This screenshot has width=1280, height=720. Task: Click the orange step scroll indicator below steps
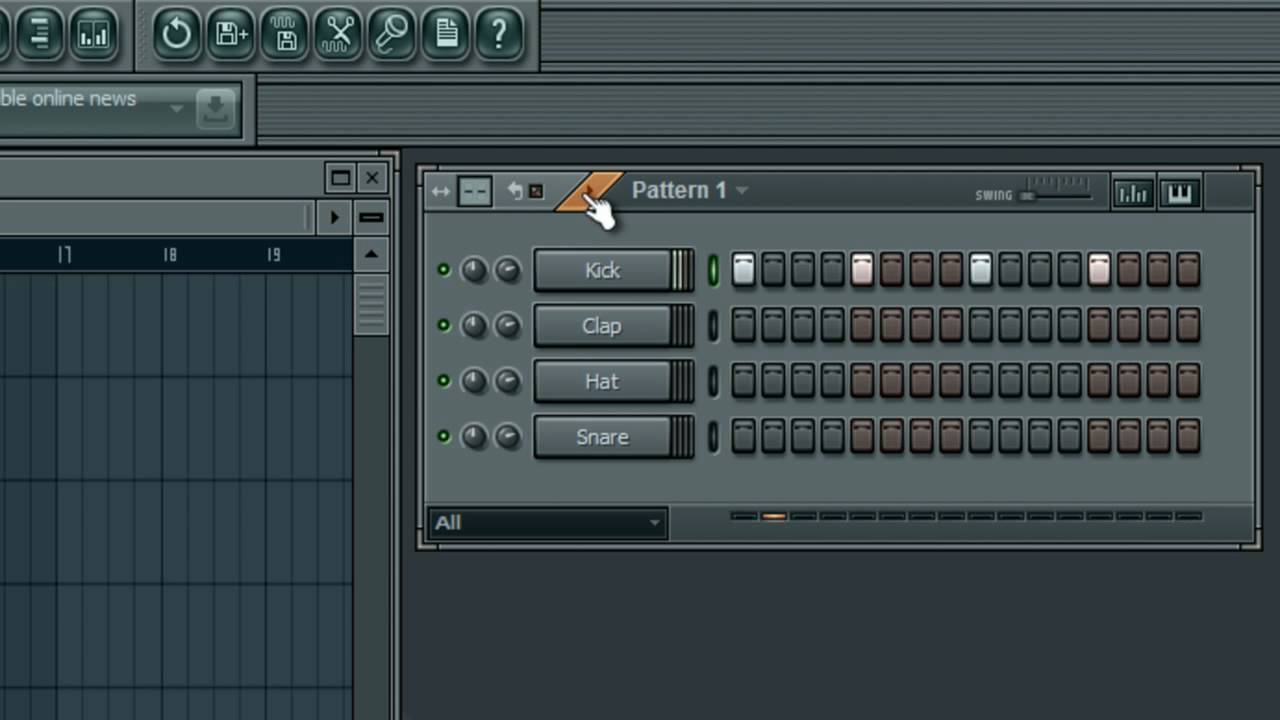click(773, 517)
